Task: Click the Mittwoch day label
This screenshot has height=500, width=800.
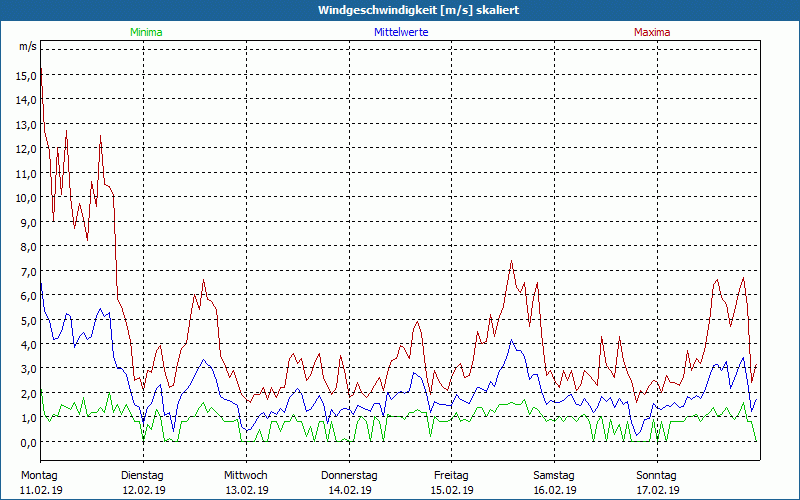Action: [245, 475]
